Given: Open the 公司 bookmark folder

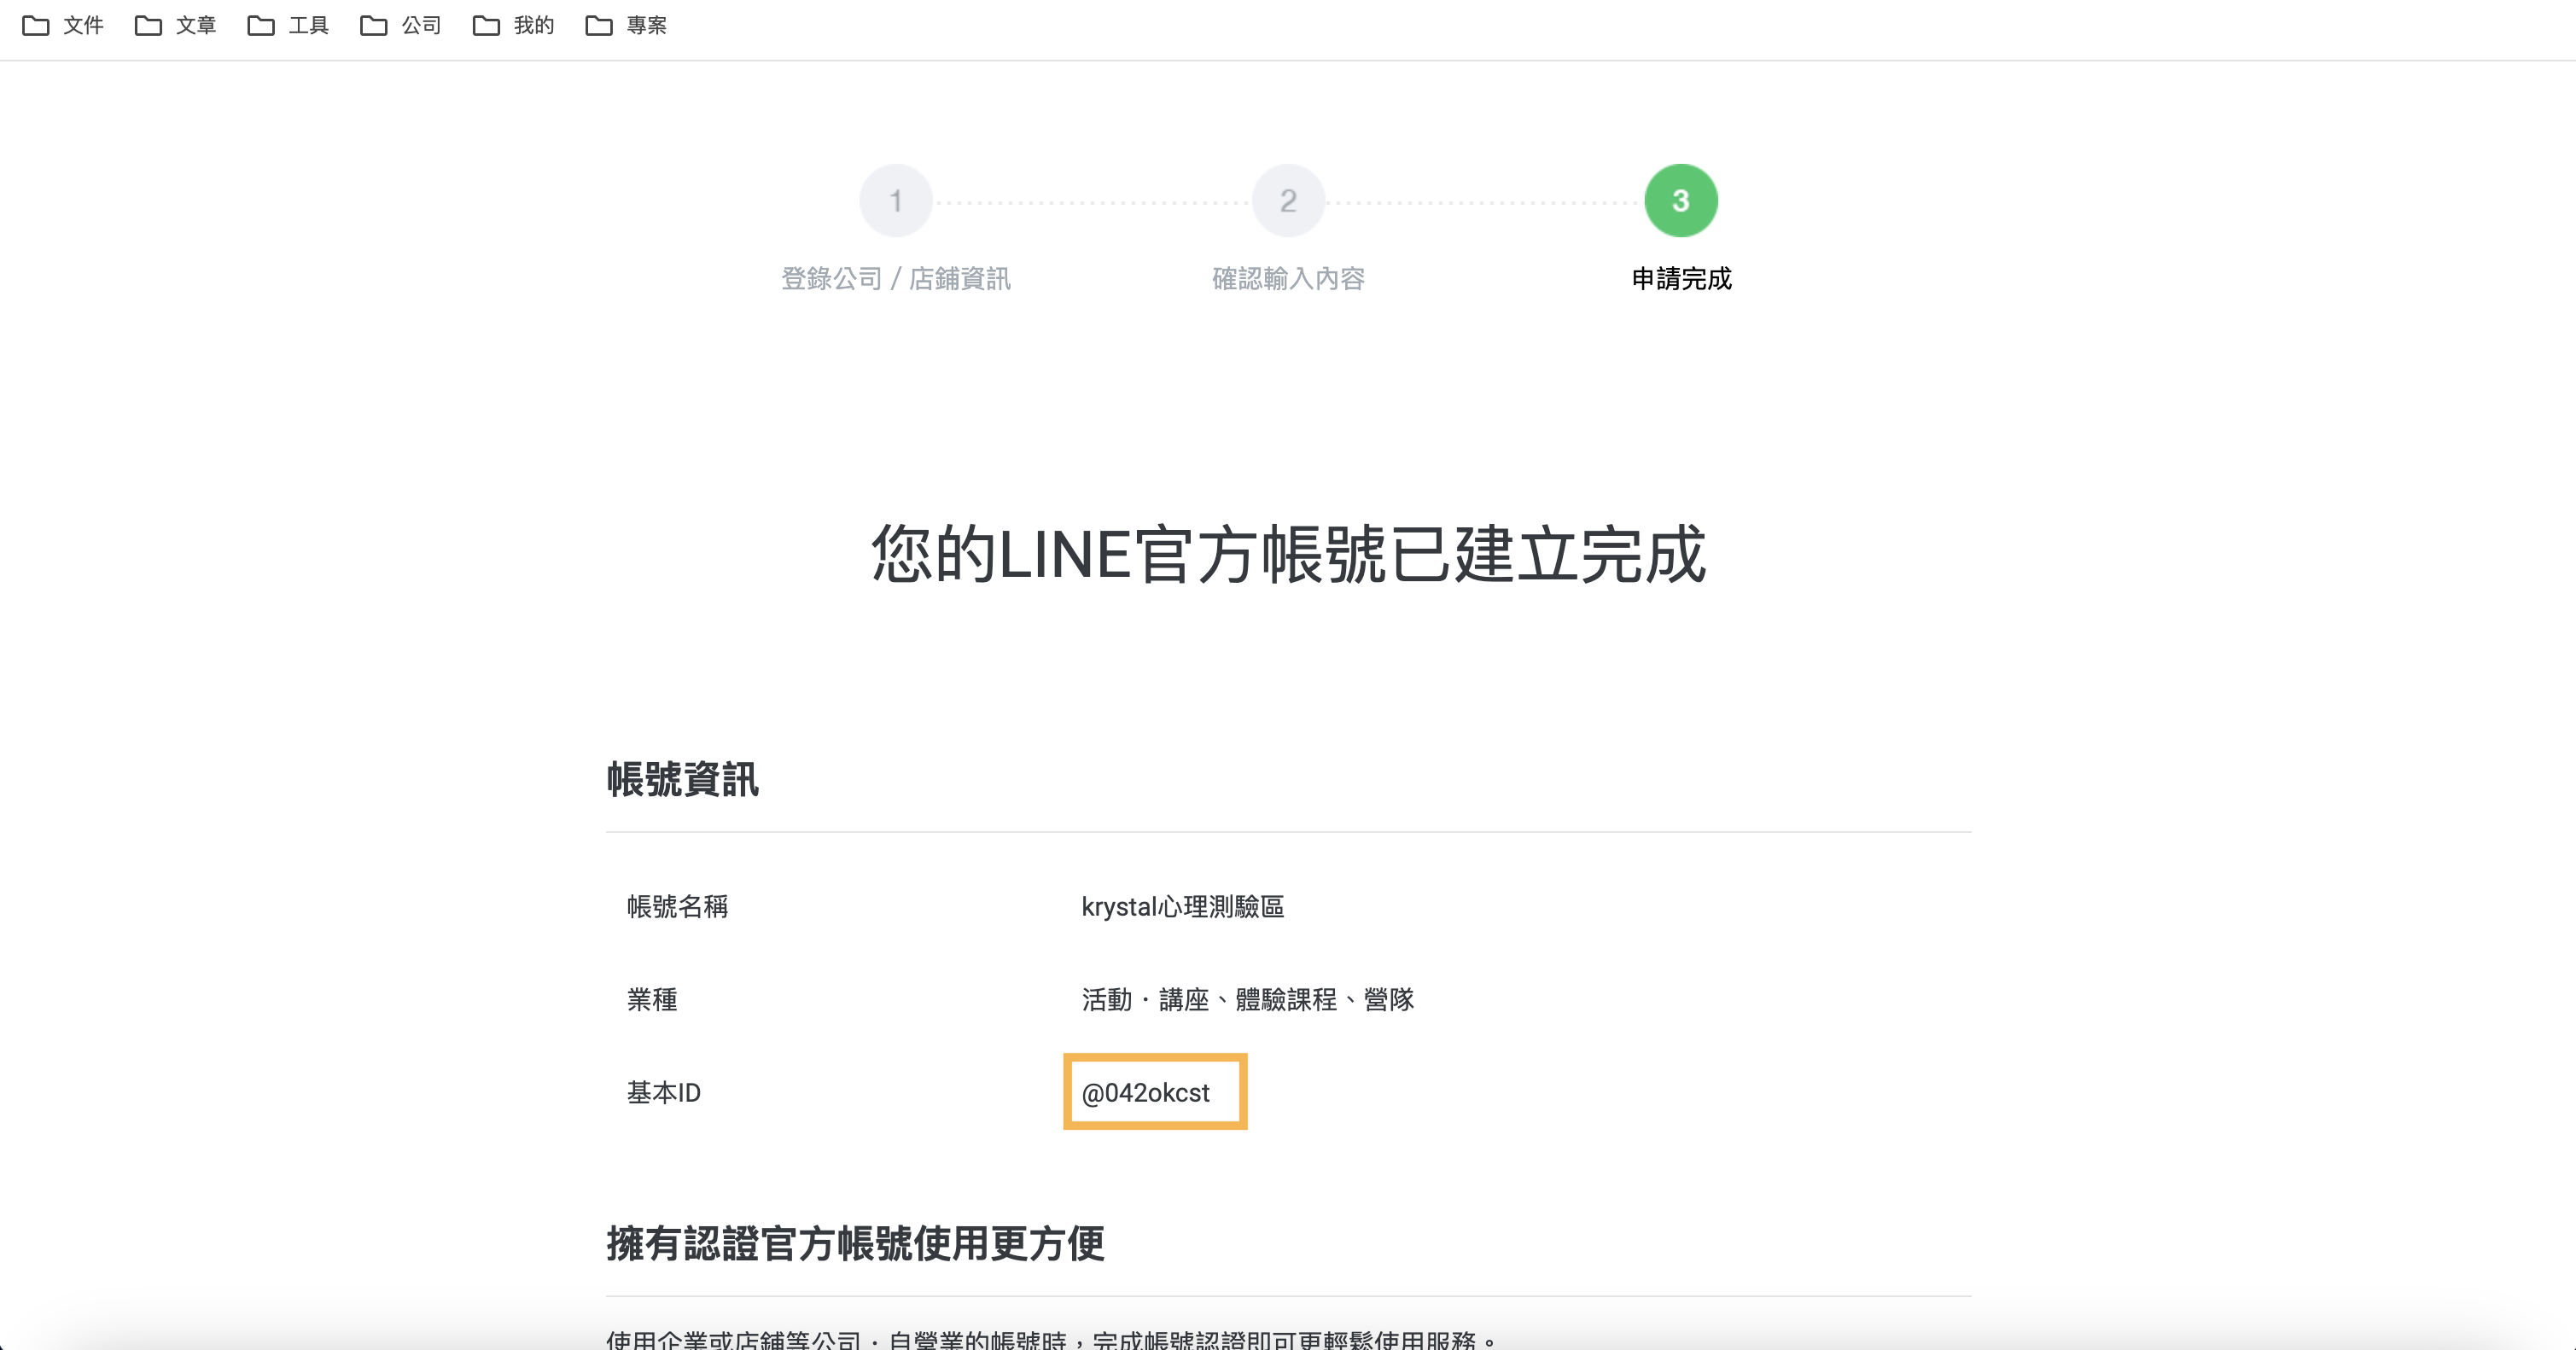Looking at the screenshot, I should pos(401,25).
